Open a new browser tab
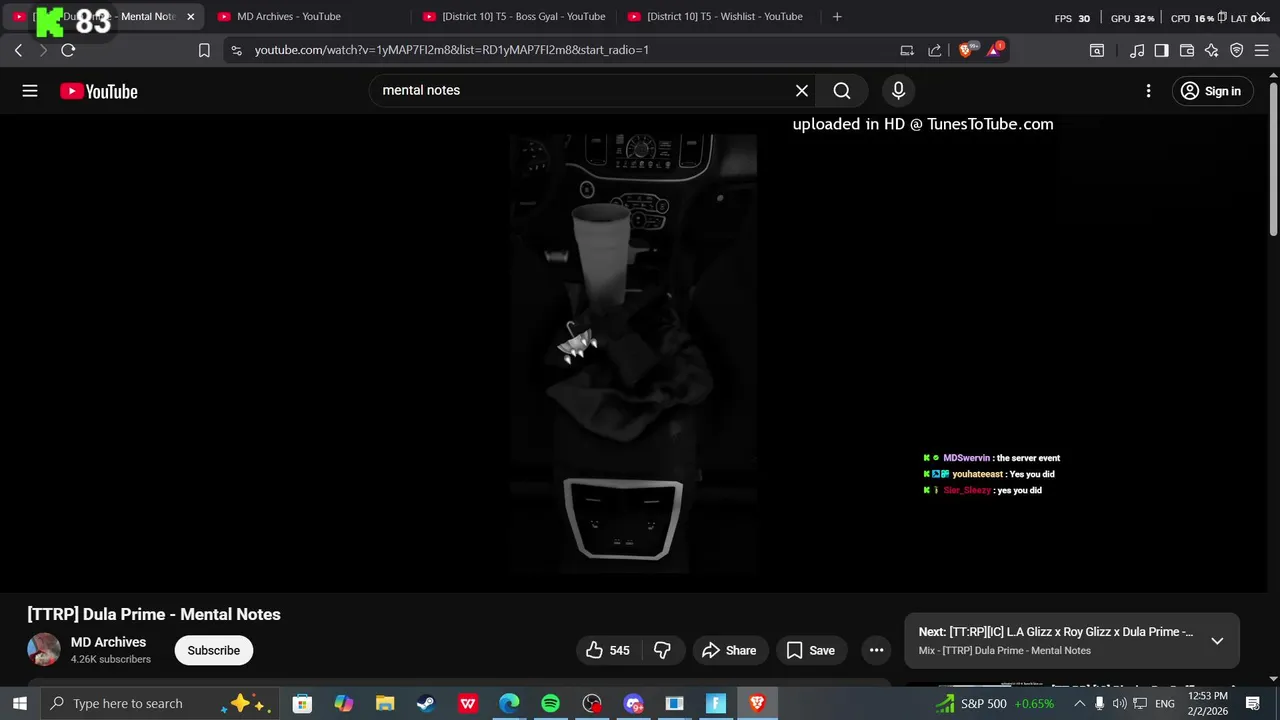 [x=837, y=17]
